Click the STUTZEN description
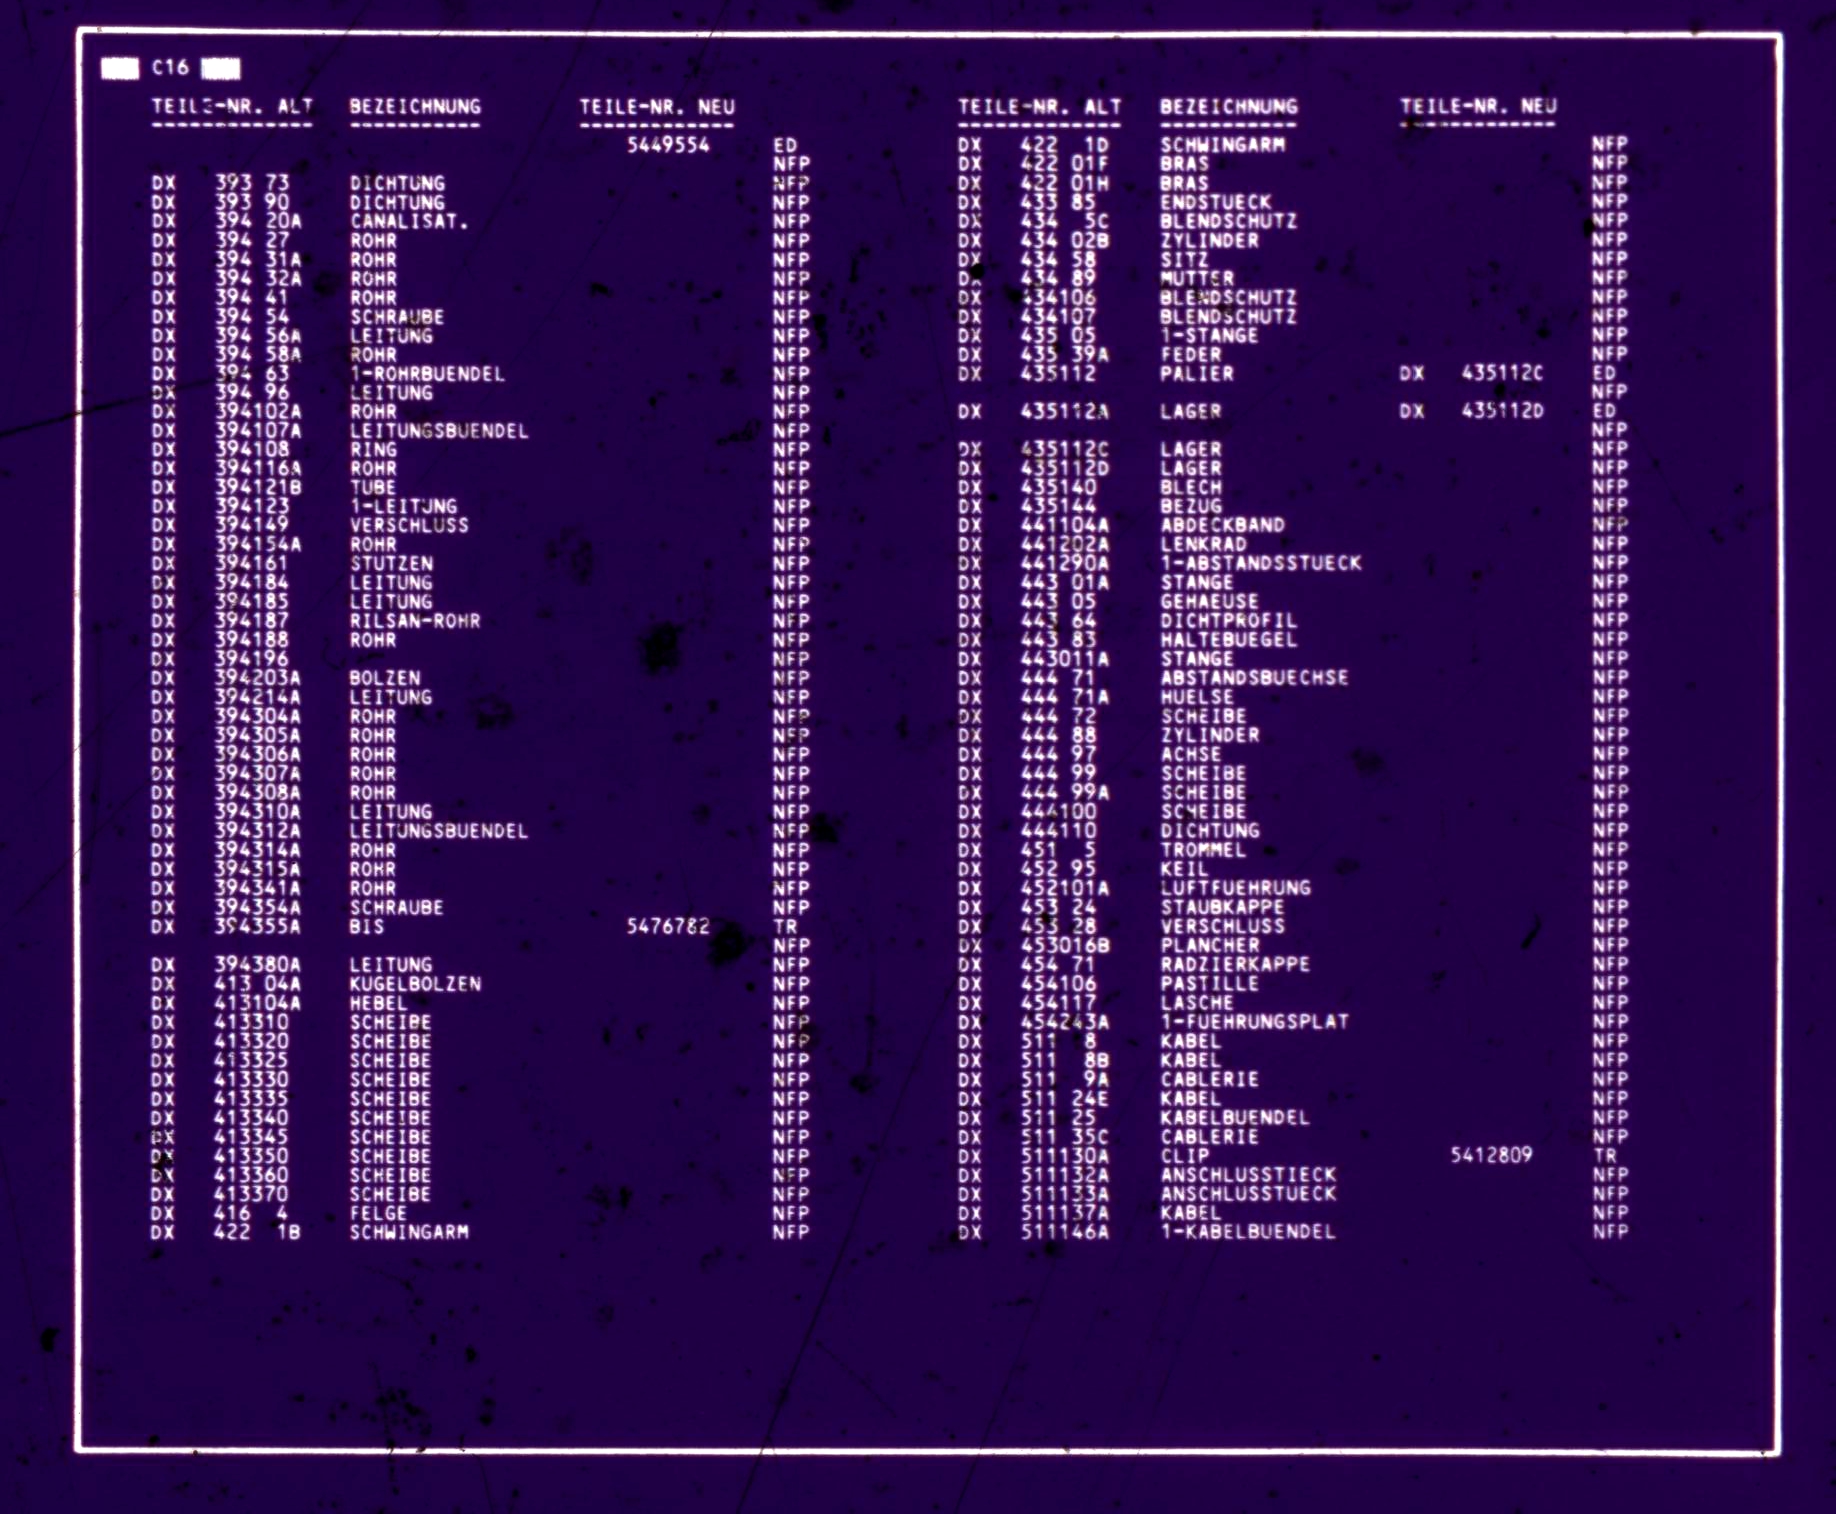 [391, 564]
